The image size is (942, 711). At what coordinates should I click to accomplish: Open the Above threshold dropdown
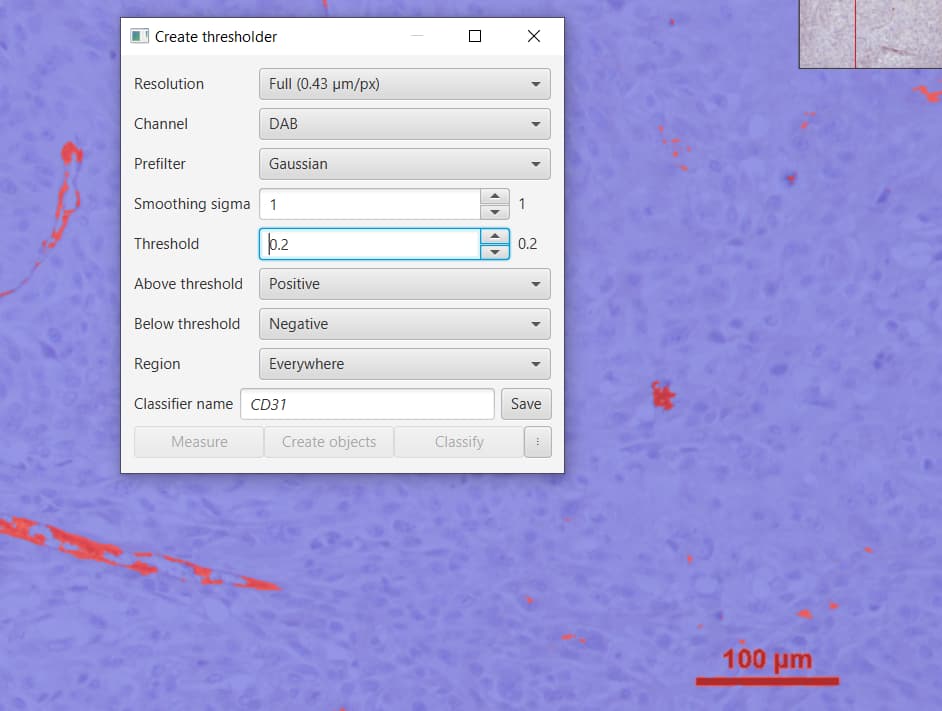404,284
